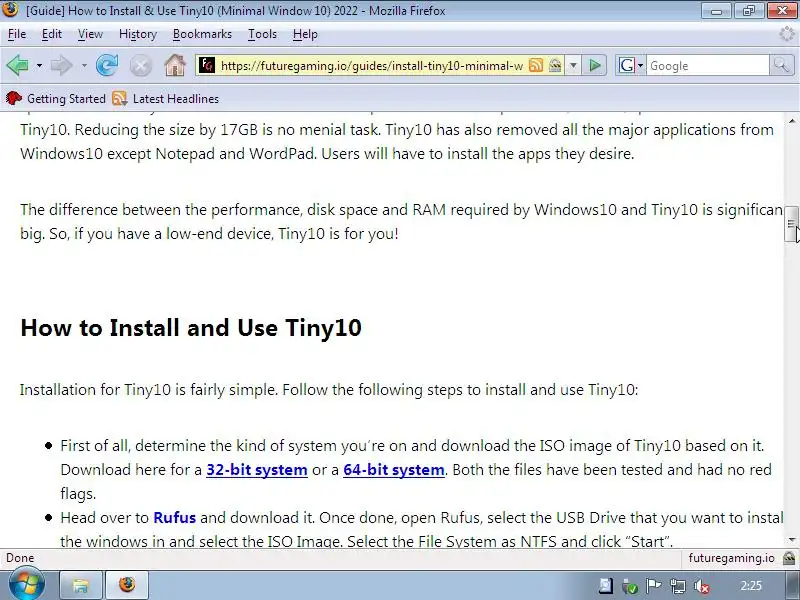800x600 pixels.
Task: Open the Windows Start menu orb
Action: (x=26, y=585)
